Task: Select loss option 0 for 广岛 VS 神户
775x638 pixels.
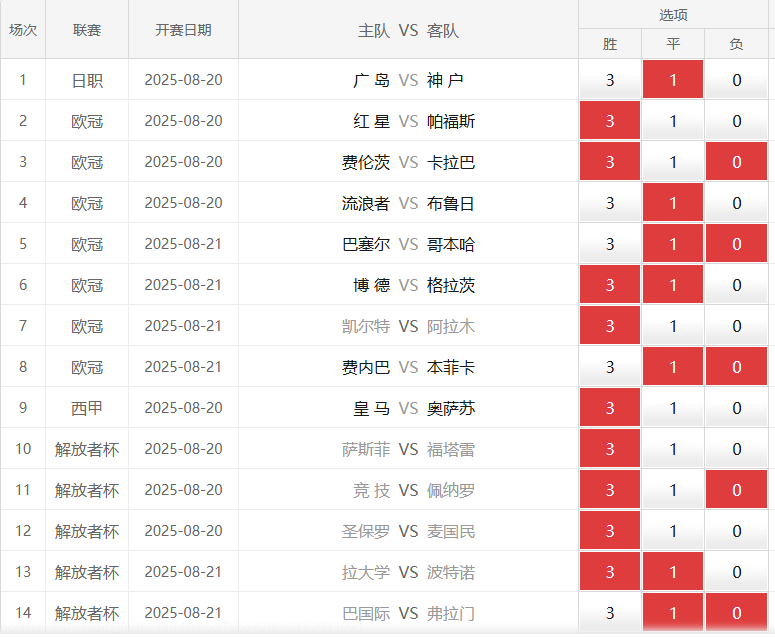Action: (x=736, y=80)
